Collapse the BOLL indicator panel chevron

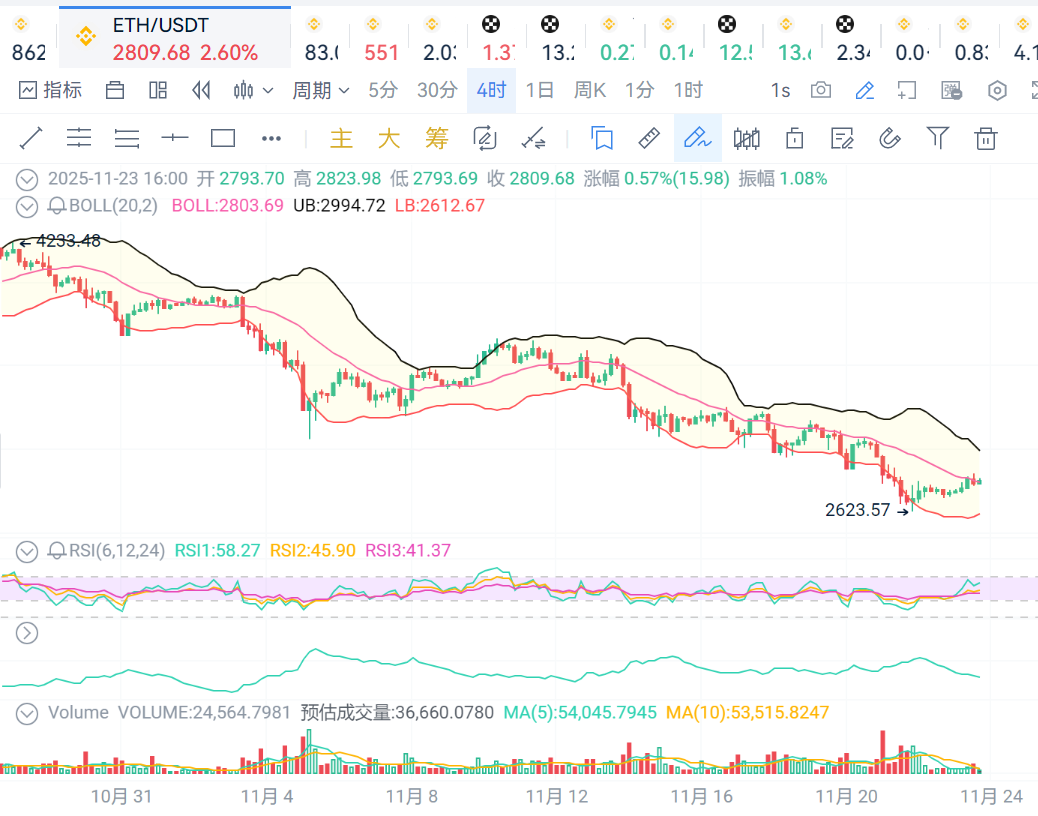click(27, 206)
